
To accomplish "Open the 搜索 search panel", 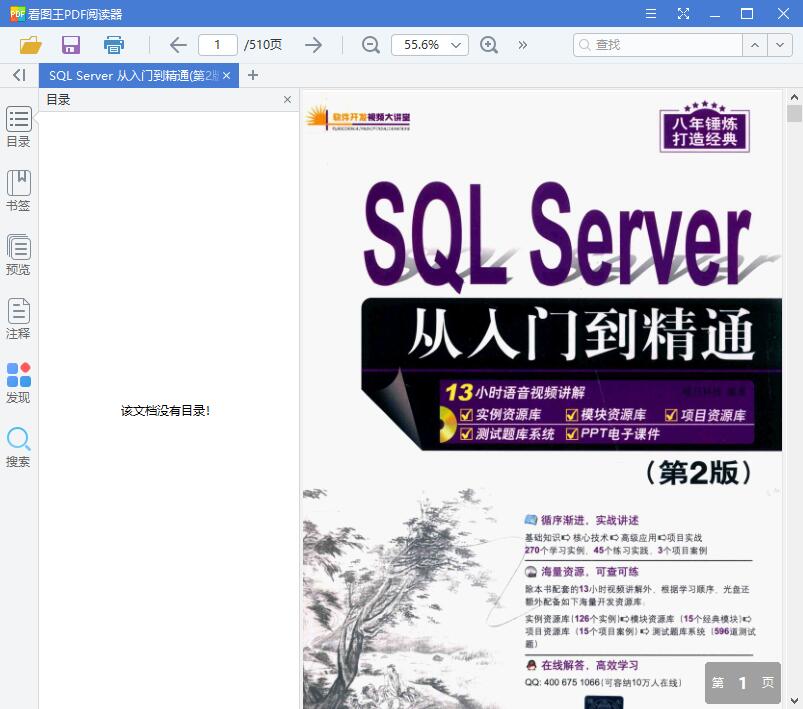I will [18, 447].
